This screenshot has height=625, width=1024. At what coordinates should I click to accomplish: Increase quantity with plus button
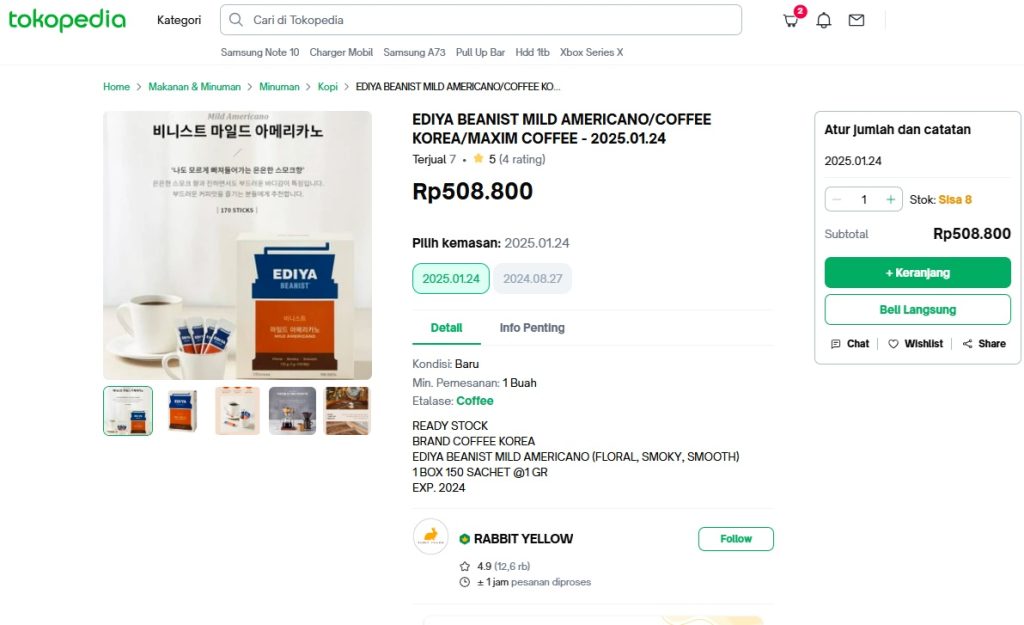[890, 200]
